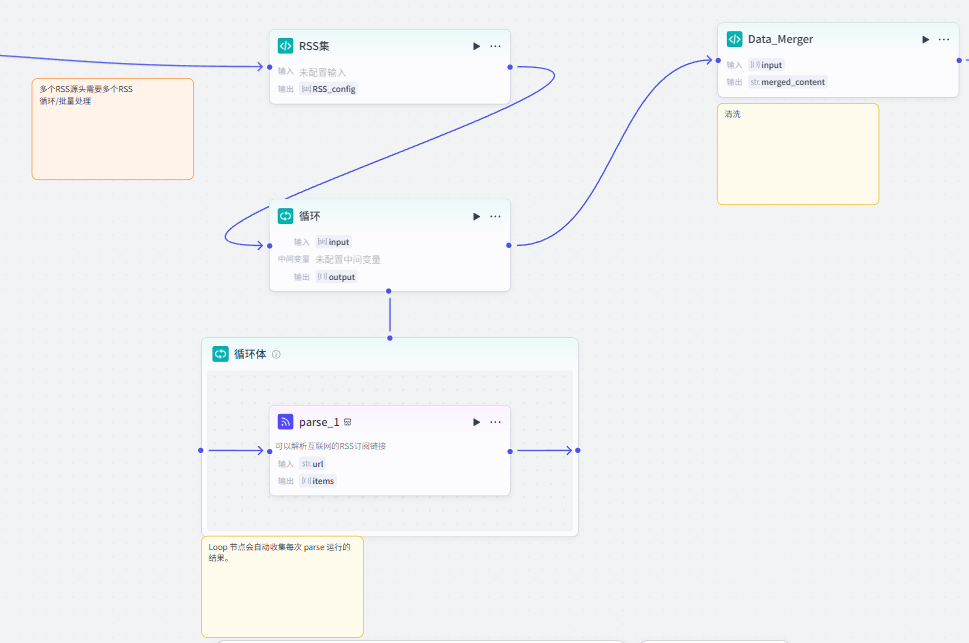
Task: Click RSS集 node input connection port
Action: pyautogui.click(x=269, y=67)
